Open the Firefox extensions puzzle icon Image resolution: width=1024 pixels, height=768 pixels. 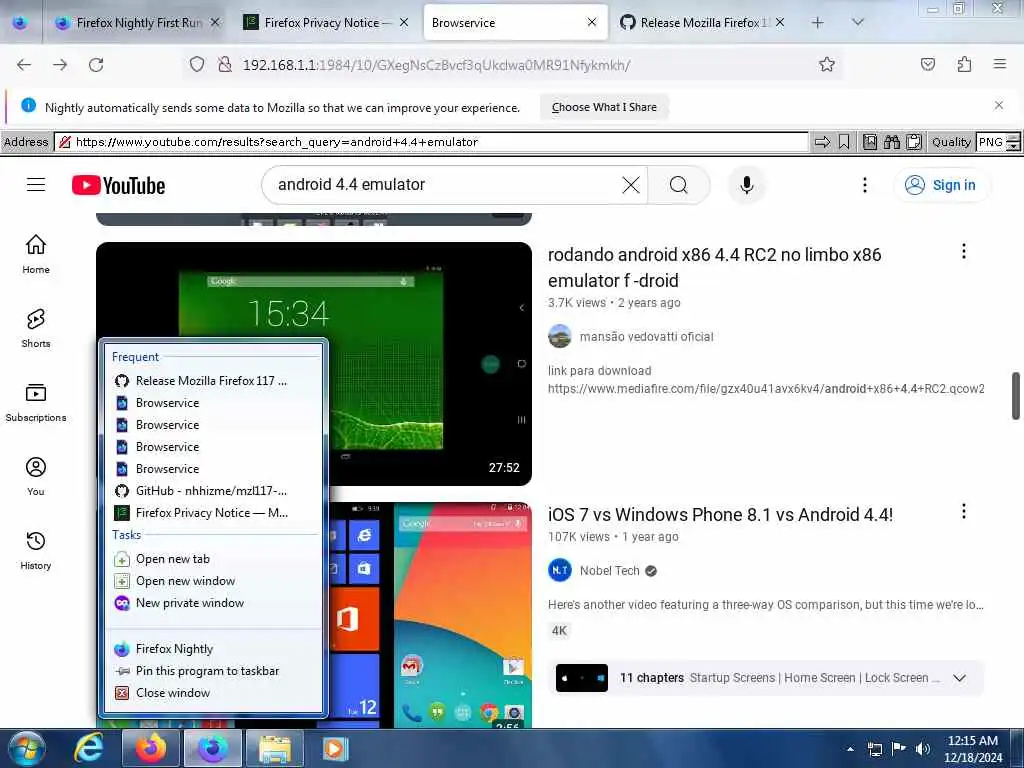964,64
